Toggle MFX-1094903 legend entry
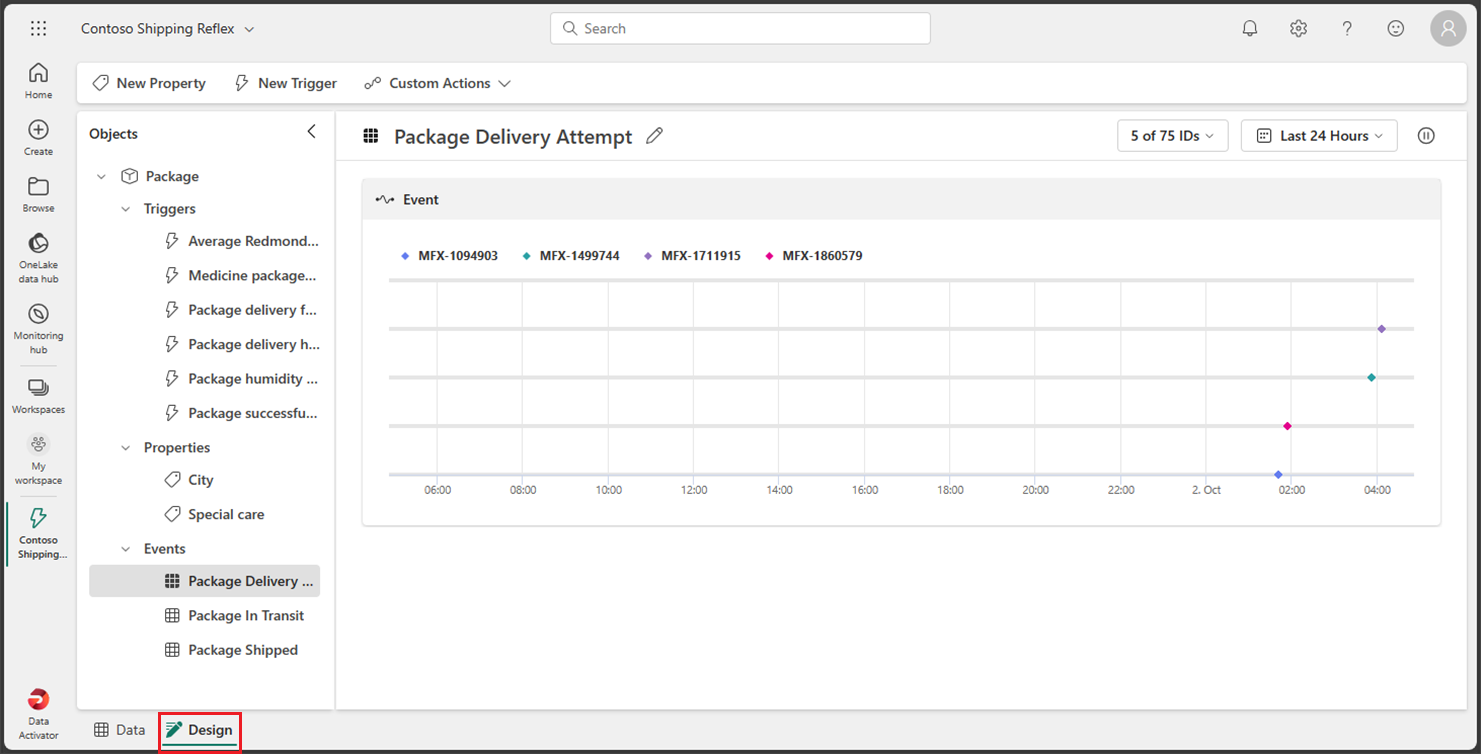 pyautogui.click(x=449, y=256)
